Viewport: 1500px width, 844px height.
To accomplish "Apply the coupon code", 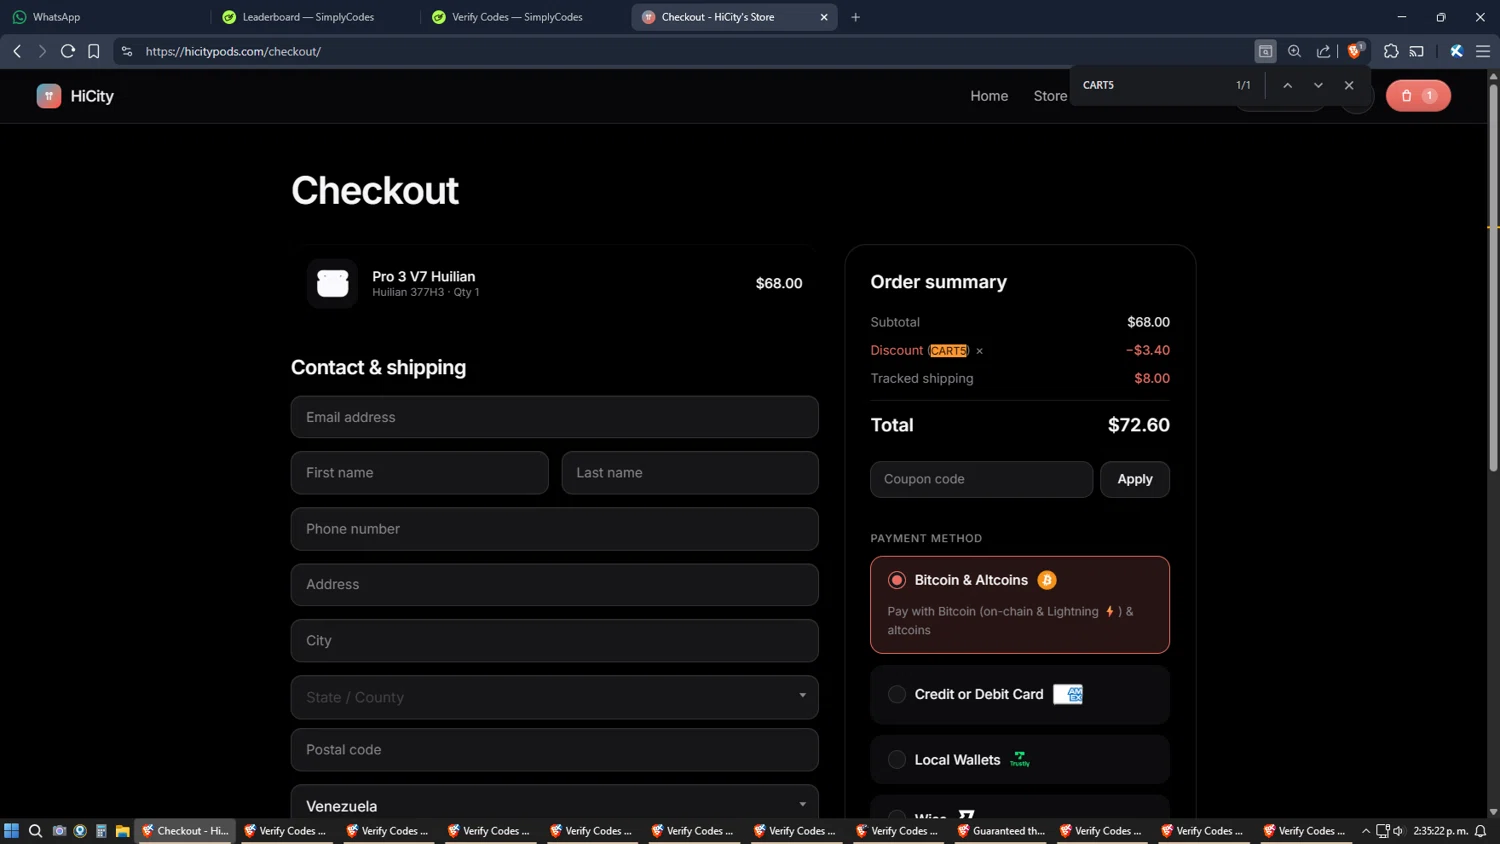I will [x=1135, y=479].
